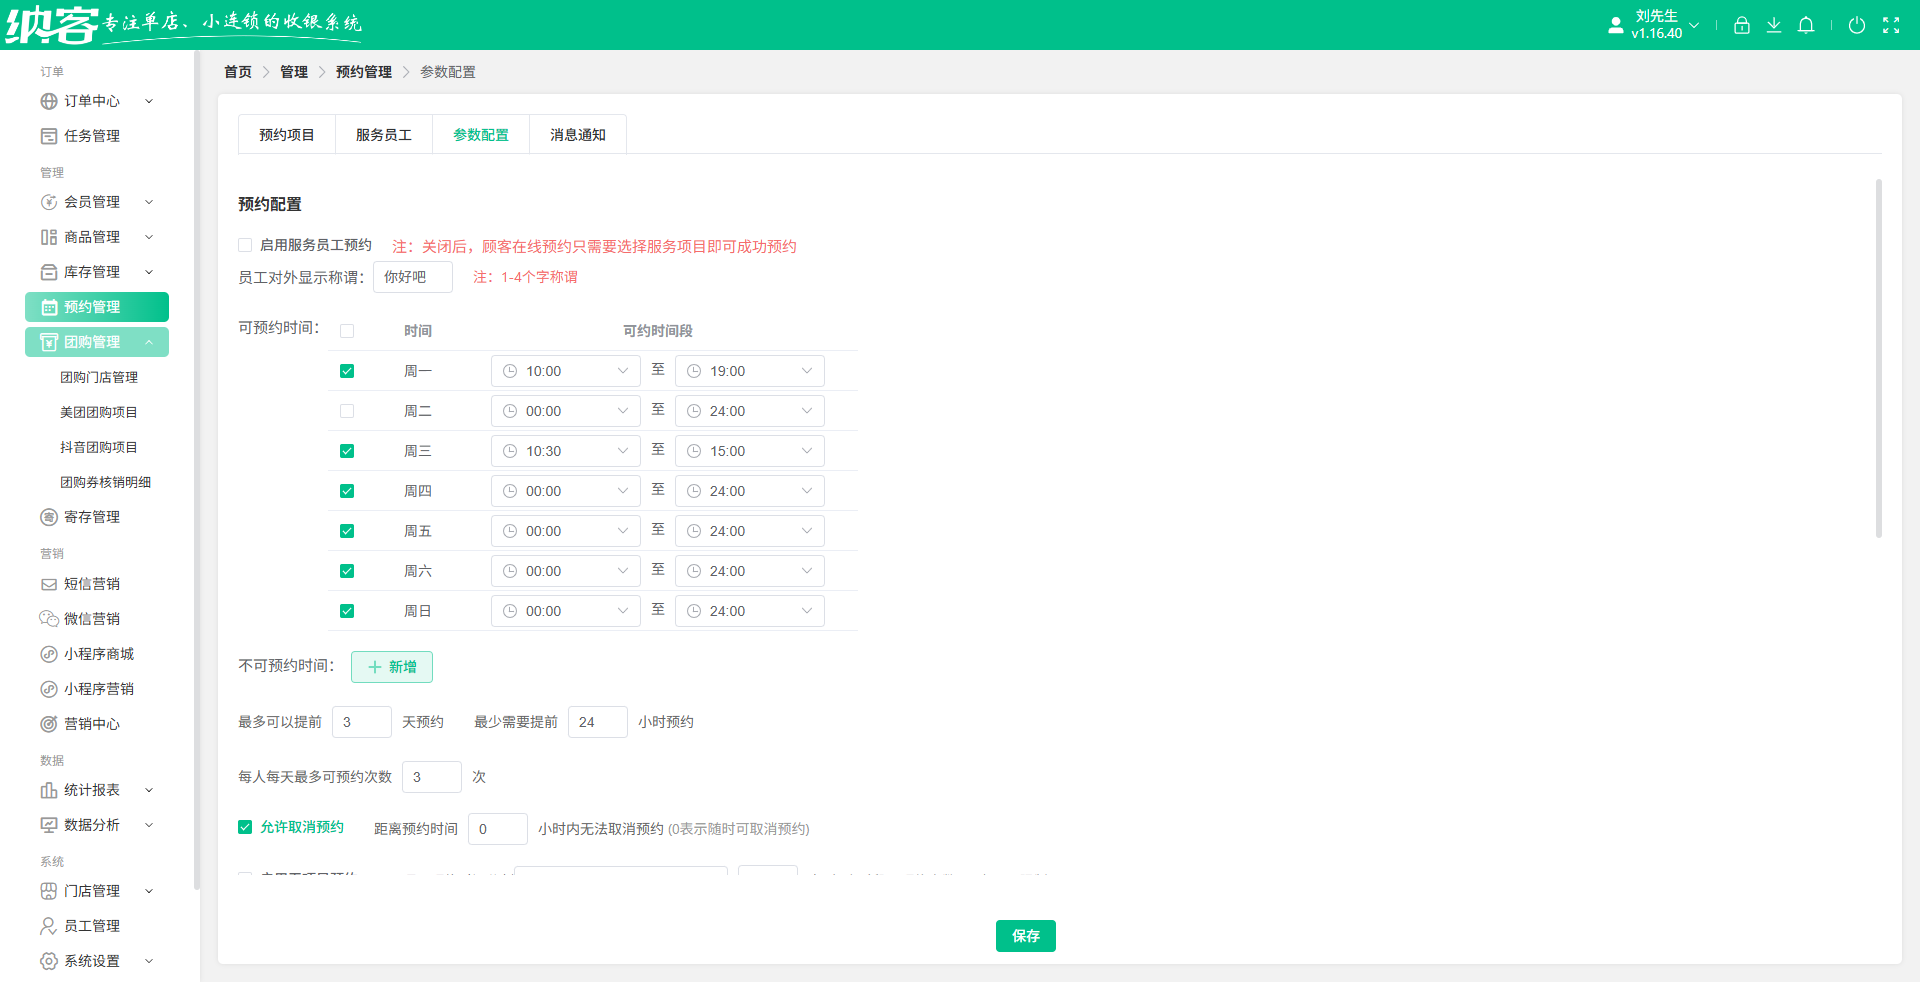Click the 预约管理 calendar icon

pos(49,307)
